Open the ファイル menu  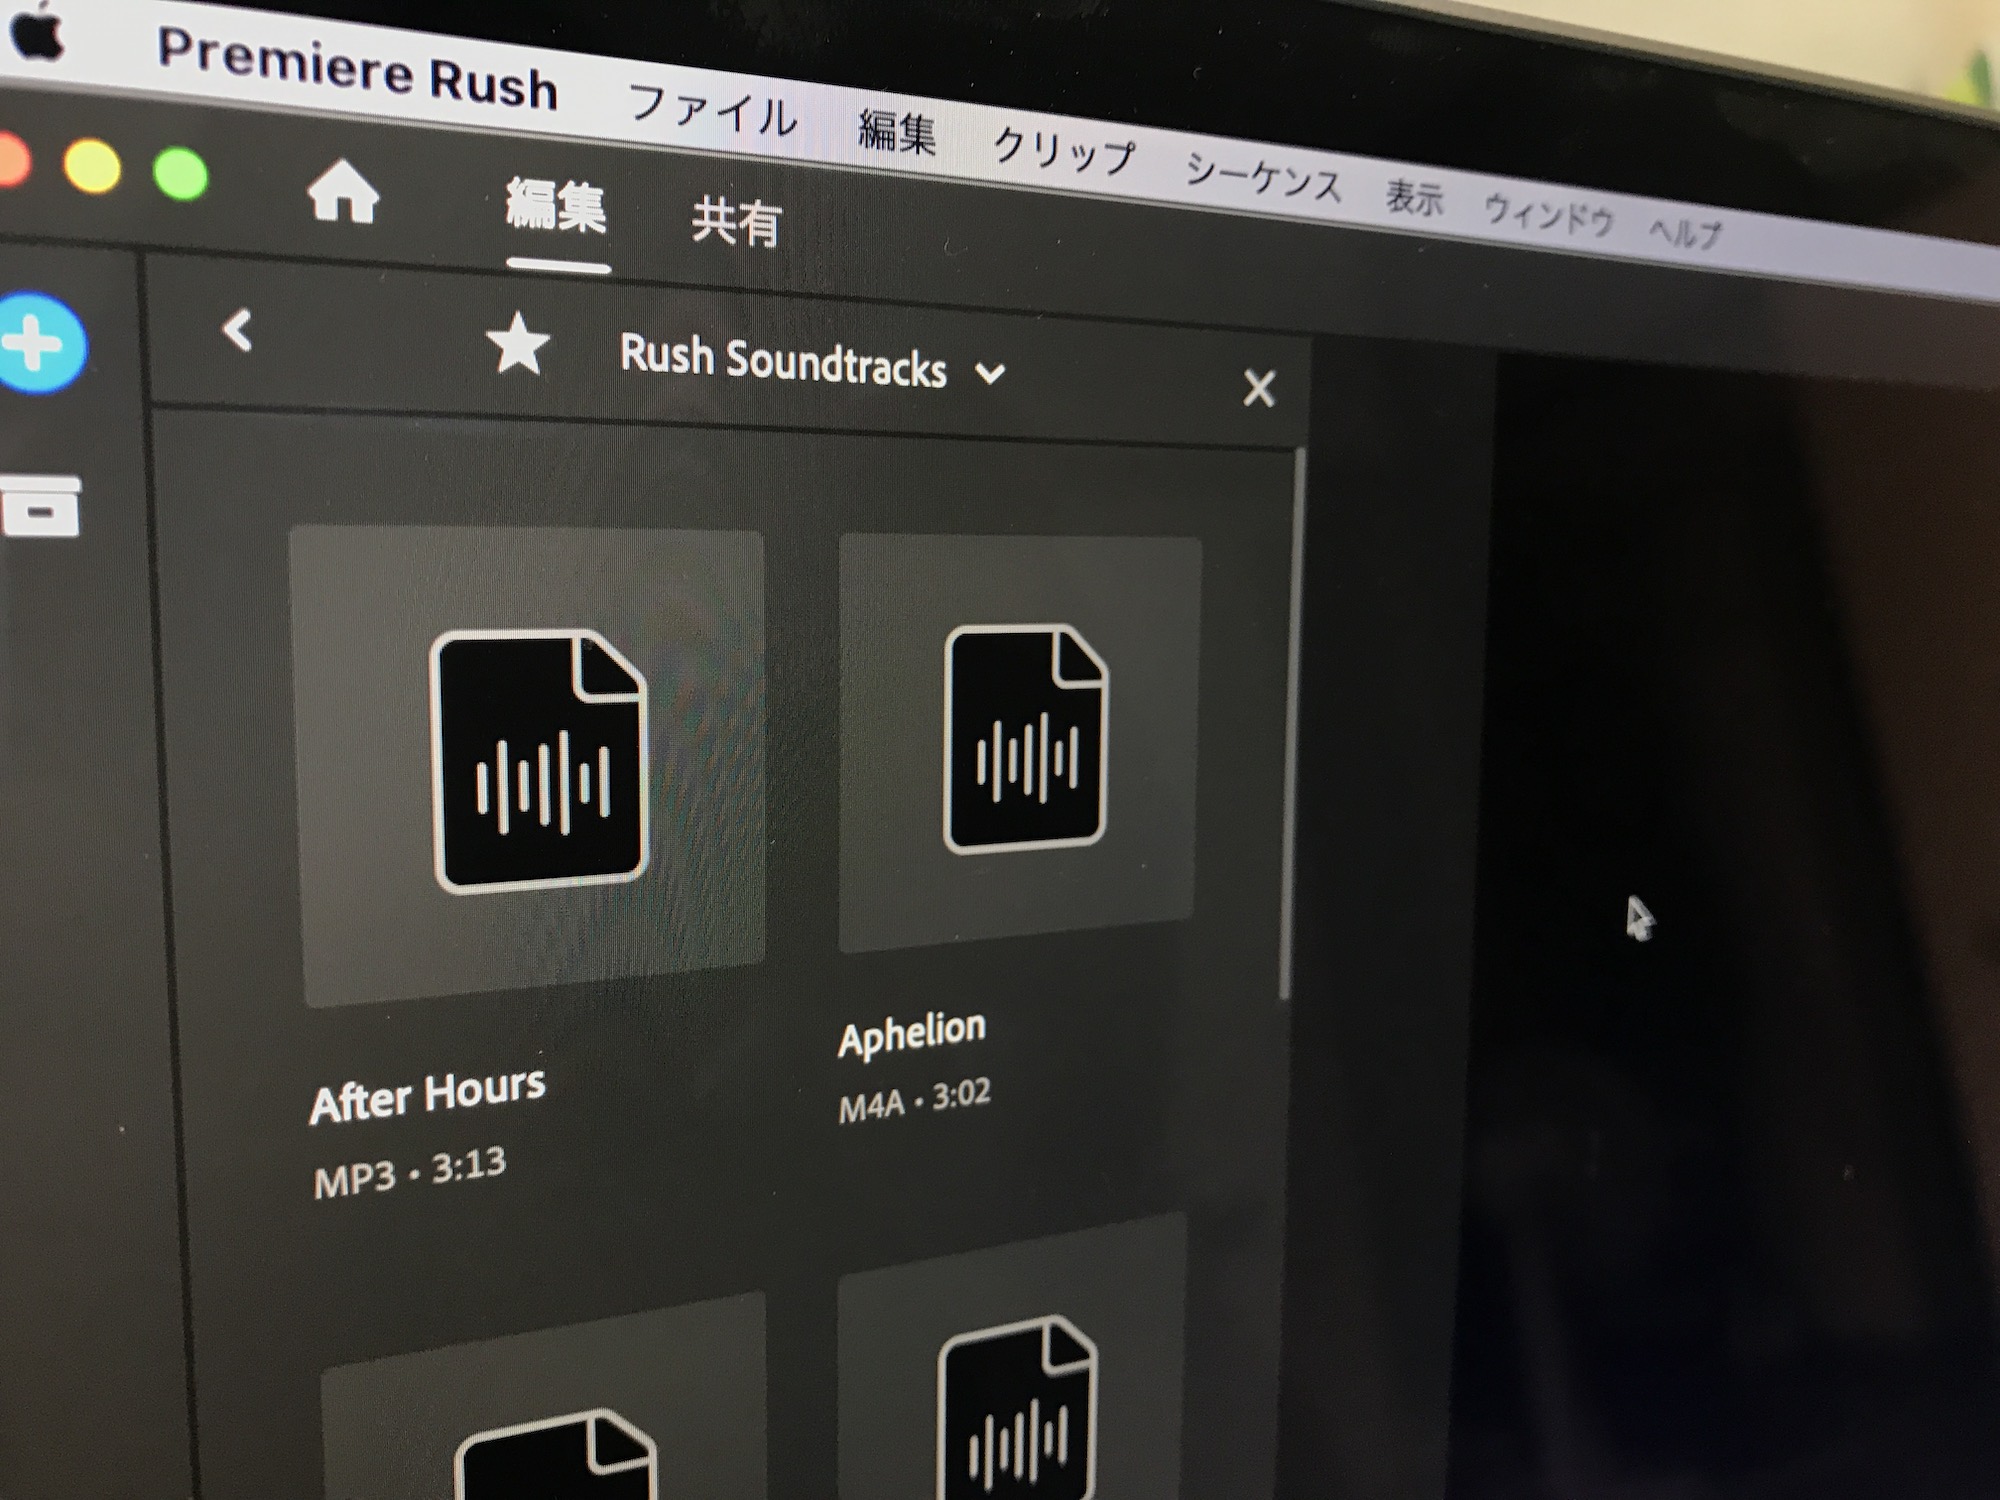(x=712, y=110)
